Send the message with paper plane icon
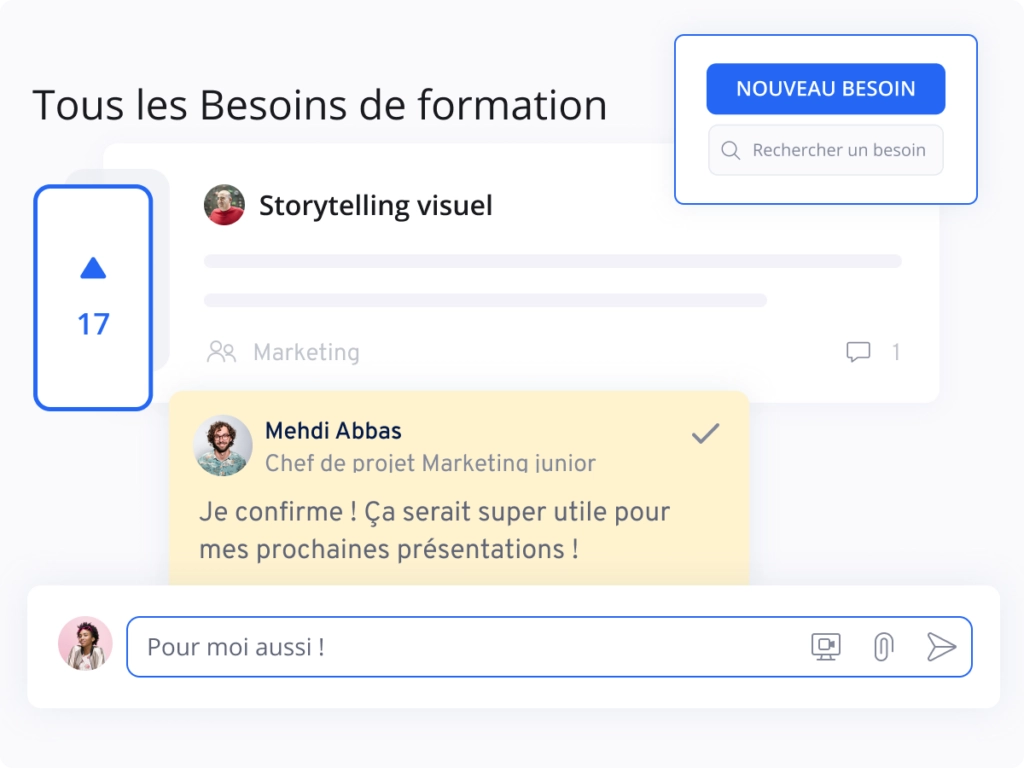Image resolution: width=1024 pixels, height=768 pixels. coord(941,647)
